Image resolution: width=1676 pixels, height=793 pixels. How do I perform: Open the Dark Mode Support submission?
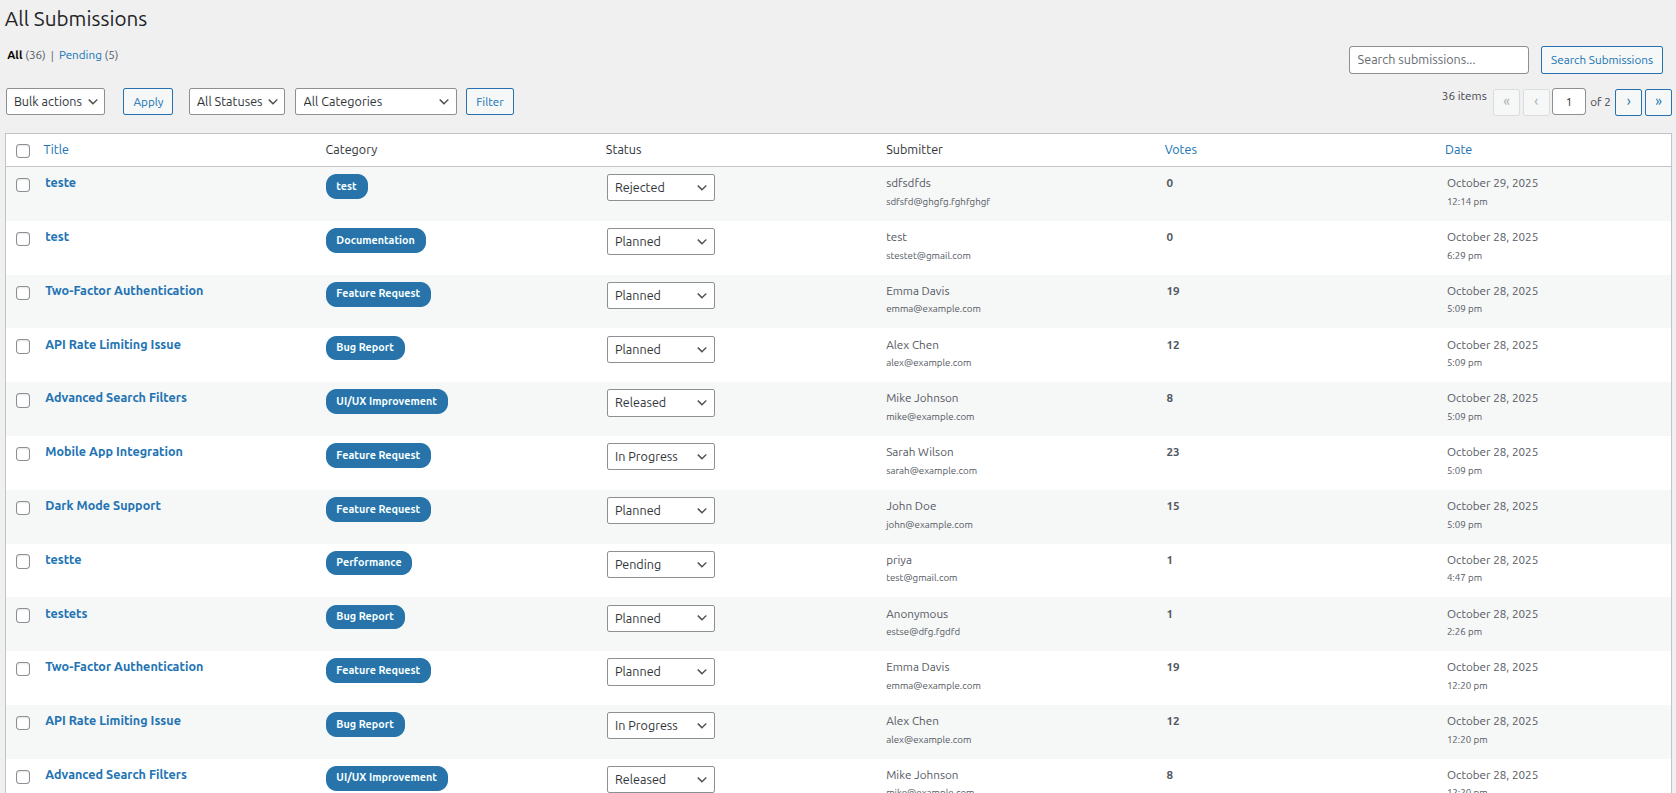pyautogui.click(x=103, y=506)
